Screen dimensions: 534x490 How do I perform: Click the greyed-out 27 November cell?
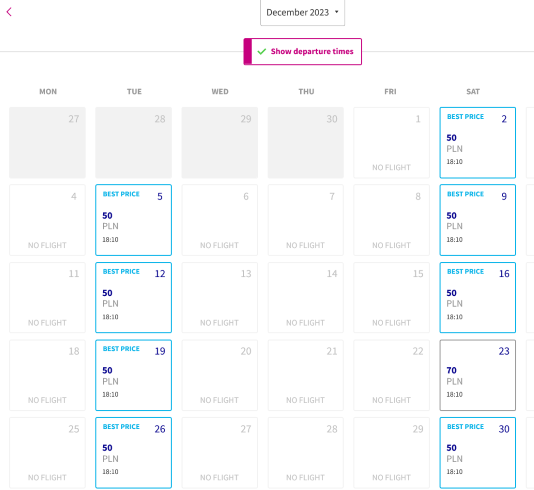point(47,143)
